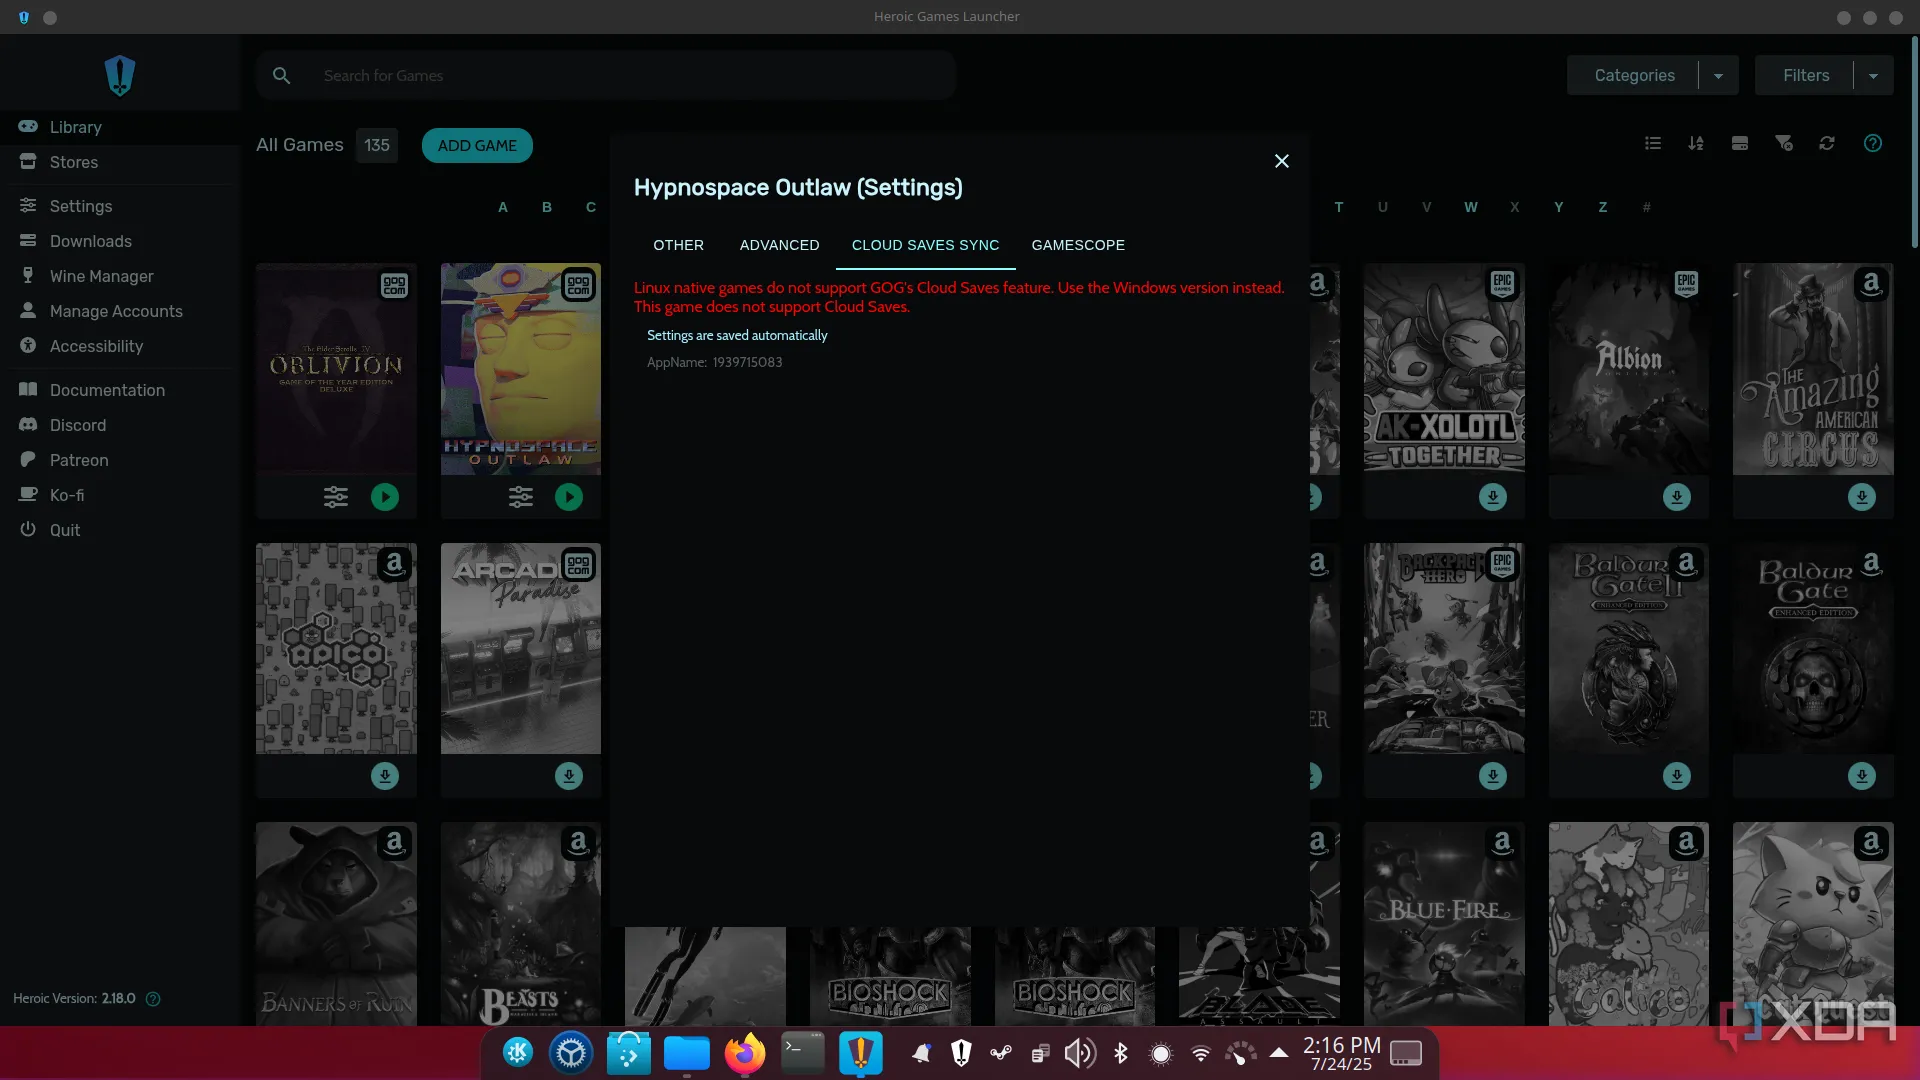
Task: Download Backpack Hero game
Action: pyautogui.click(x=1493, y=776)
